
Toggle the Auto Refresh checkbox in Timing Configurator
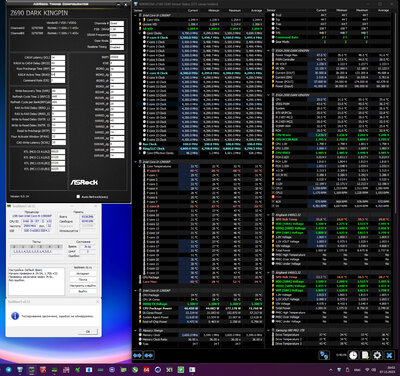pyautogui.click(x=78, y=197)
